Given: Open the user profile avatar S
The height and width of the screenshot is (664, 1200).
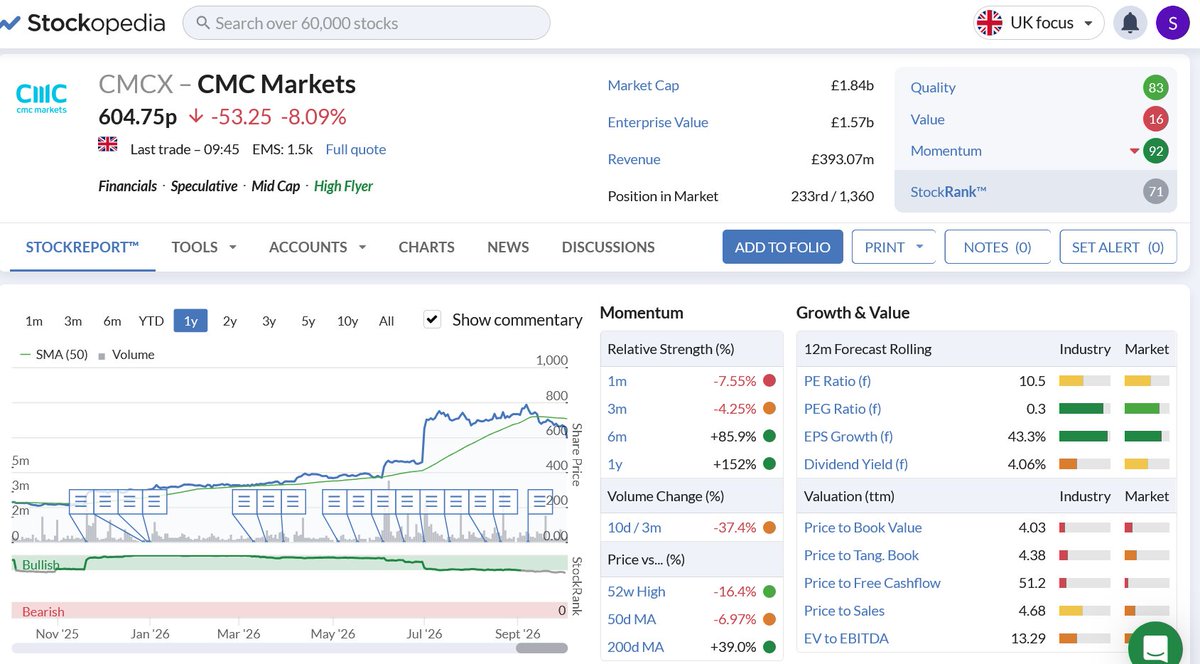Looking at the screenshot, I should pos(1172,23).
